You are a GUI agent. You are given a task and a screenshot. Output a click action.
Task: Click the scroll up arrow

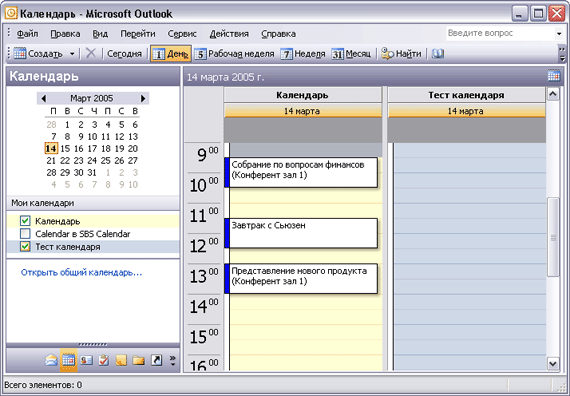tap(553, 94)
